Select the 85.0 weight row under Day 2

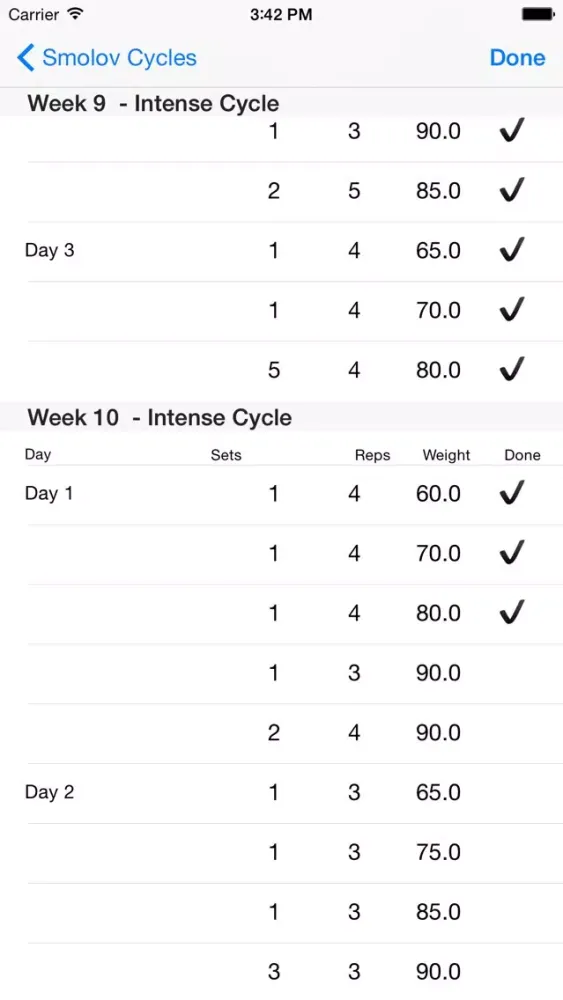281,913
